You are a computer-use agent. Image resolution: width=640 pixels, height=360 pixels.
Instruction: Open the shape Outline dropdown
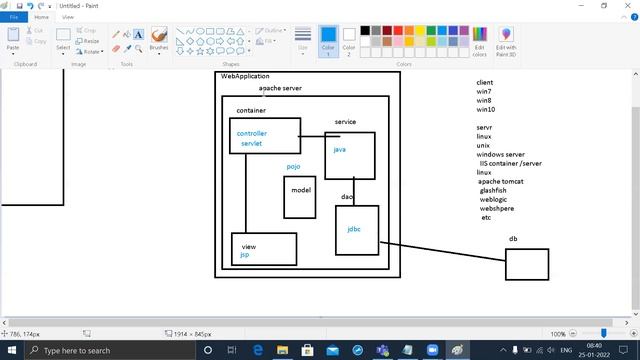[x=271, y=31]
